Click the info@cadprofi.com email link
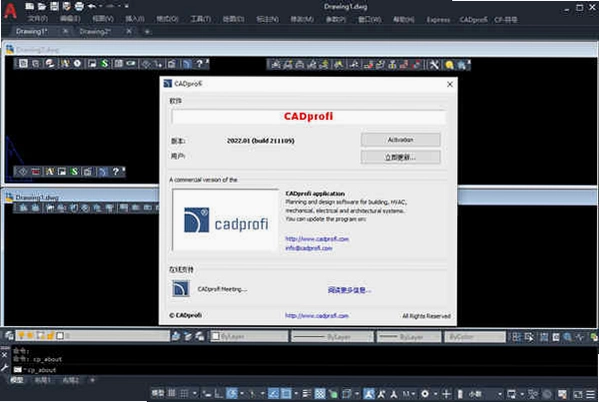The image size is (599, 402). click(x=309, y=248)
